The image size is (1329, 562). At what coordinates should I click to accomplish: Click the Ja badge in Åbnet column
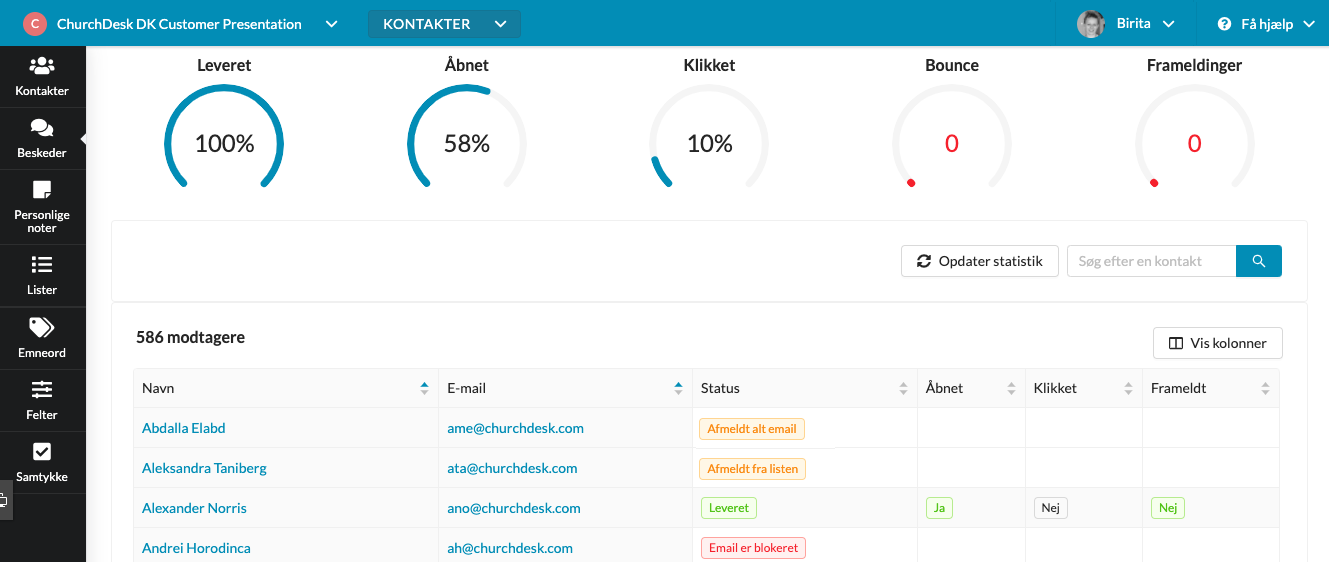(x=939, y=508)
